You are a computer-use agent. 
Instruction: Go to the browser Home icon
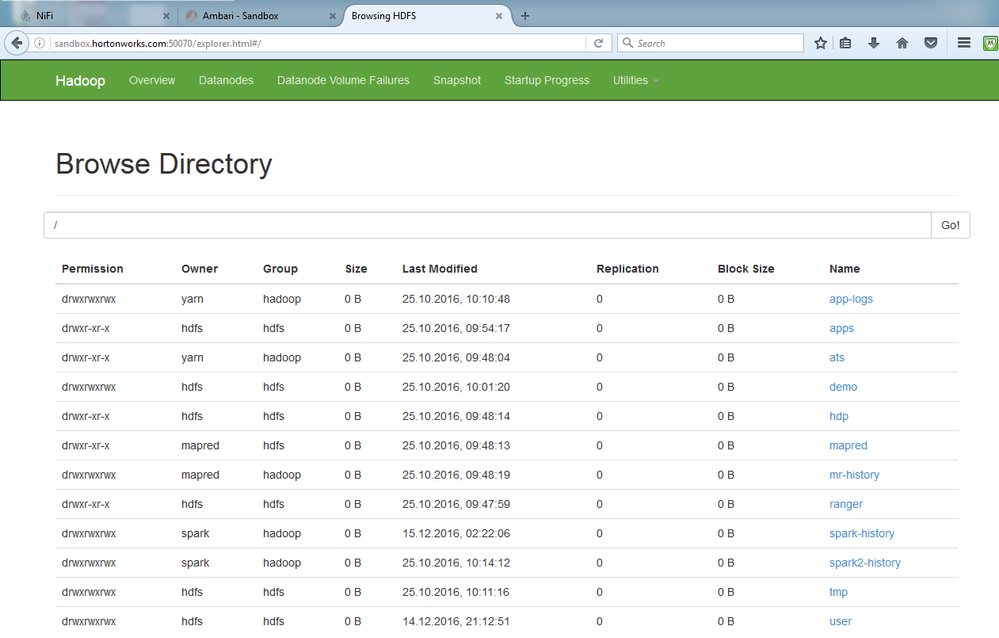coord(902,43)
